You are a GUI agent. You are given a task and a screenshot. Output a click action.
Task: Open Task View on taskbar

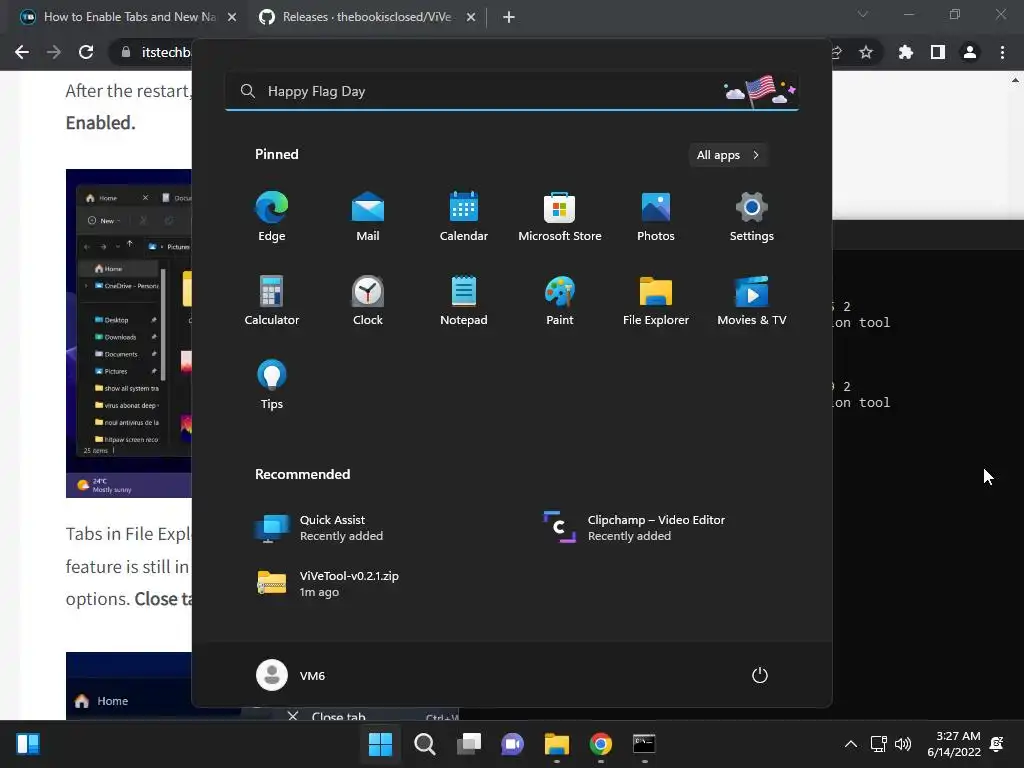click(469, 744)
